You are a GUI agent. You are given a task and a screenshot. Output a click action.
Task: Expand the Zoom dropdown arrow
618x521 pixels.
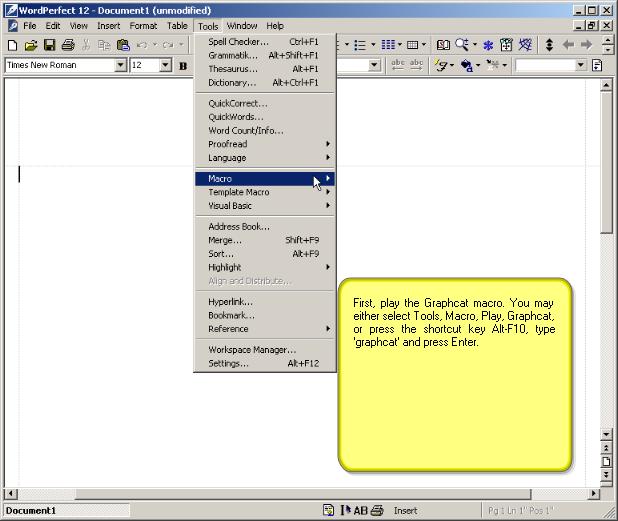click(x=475, y=45)
